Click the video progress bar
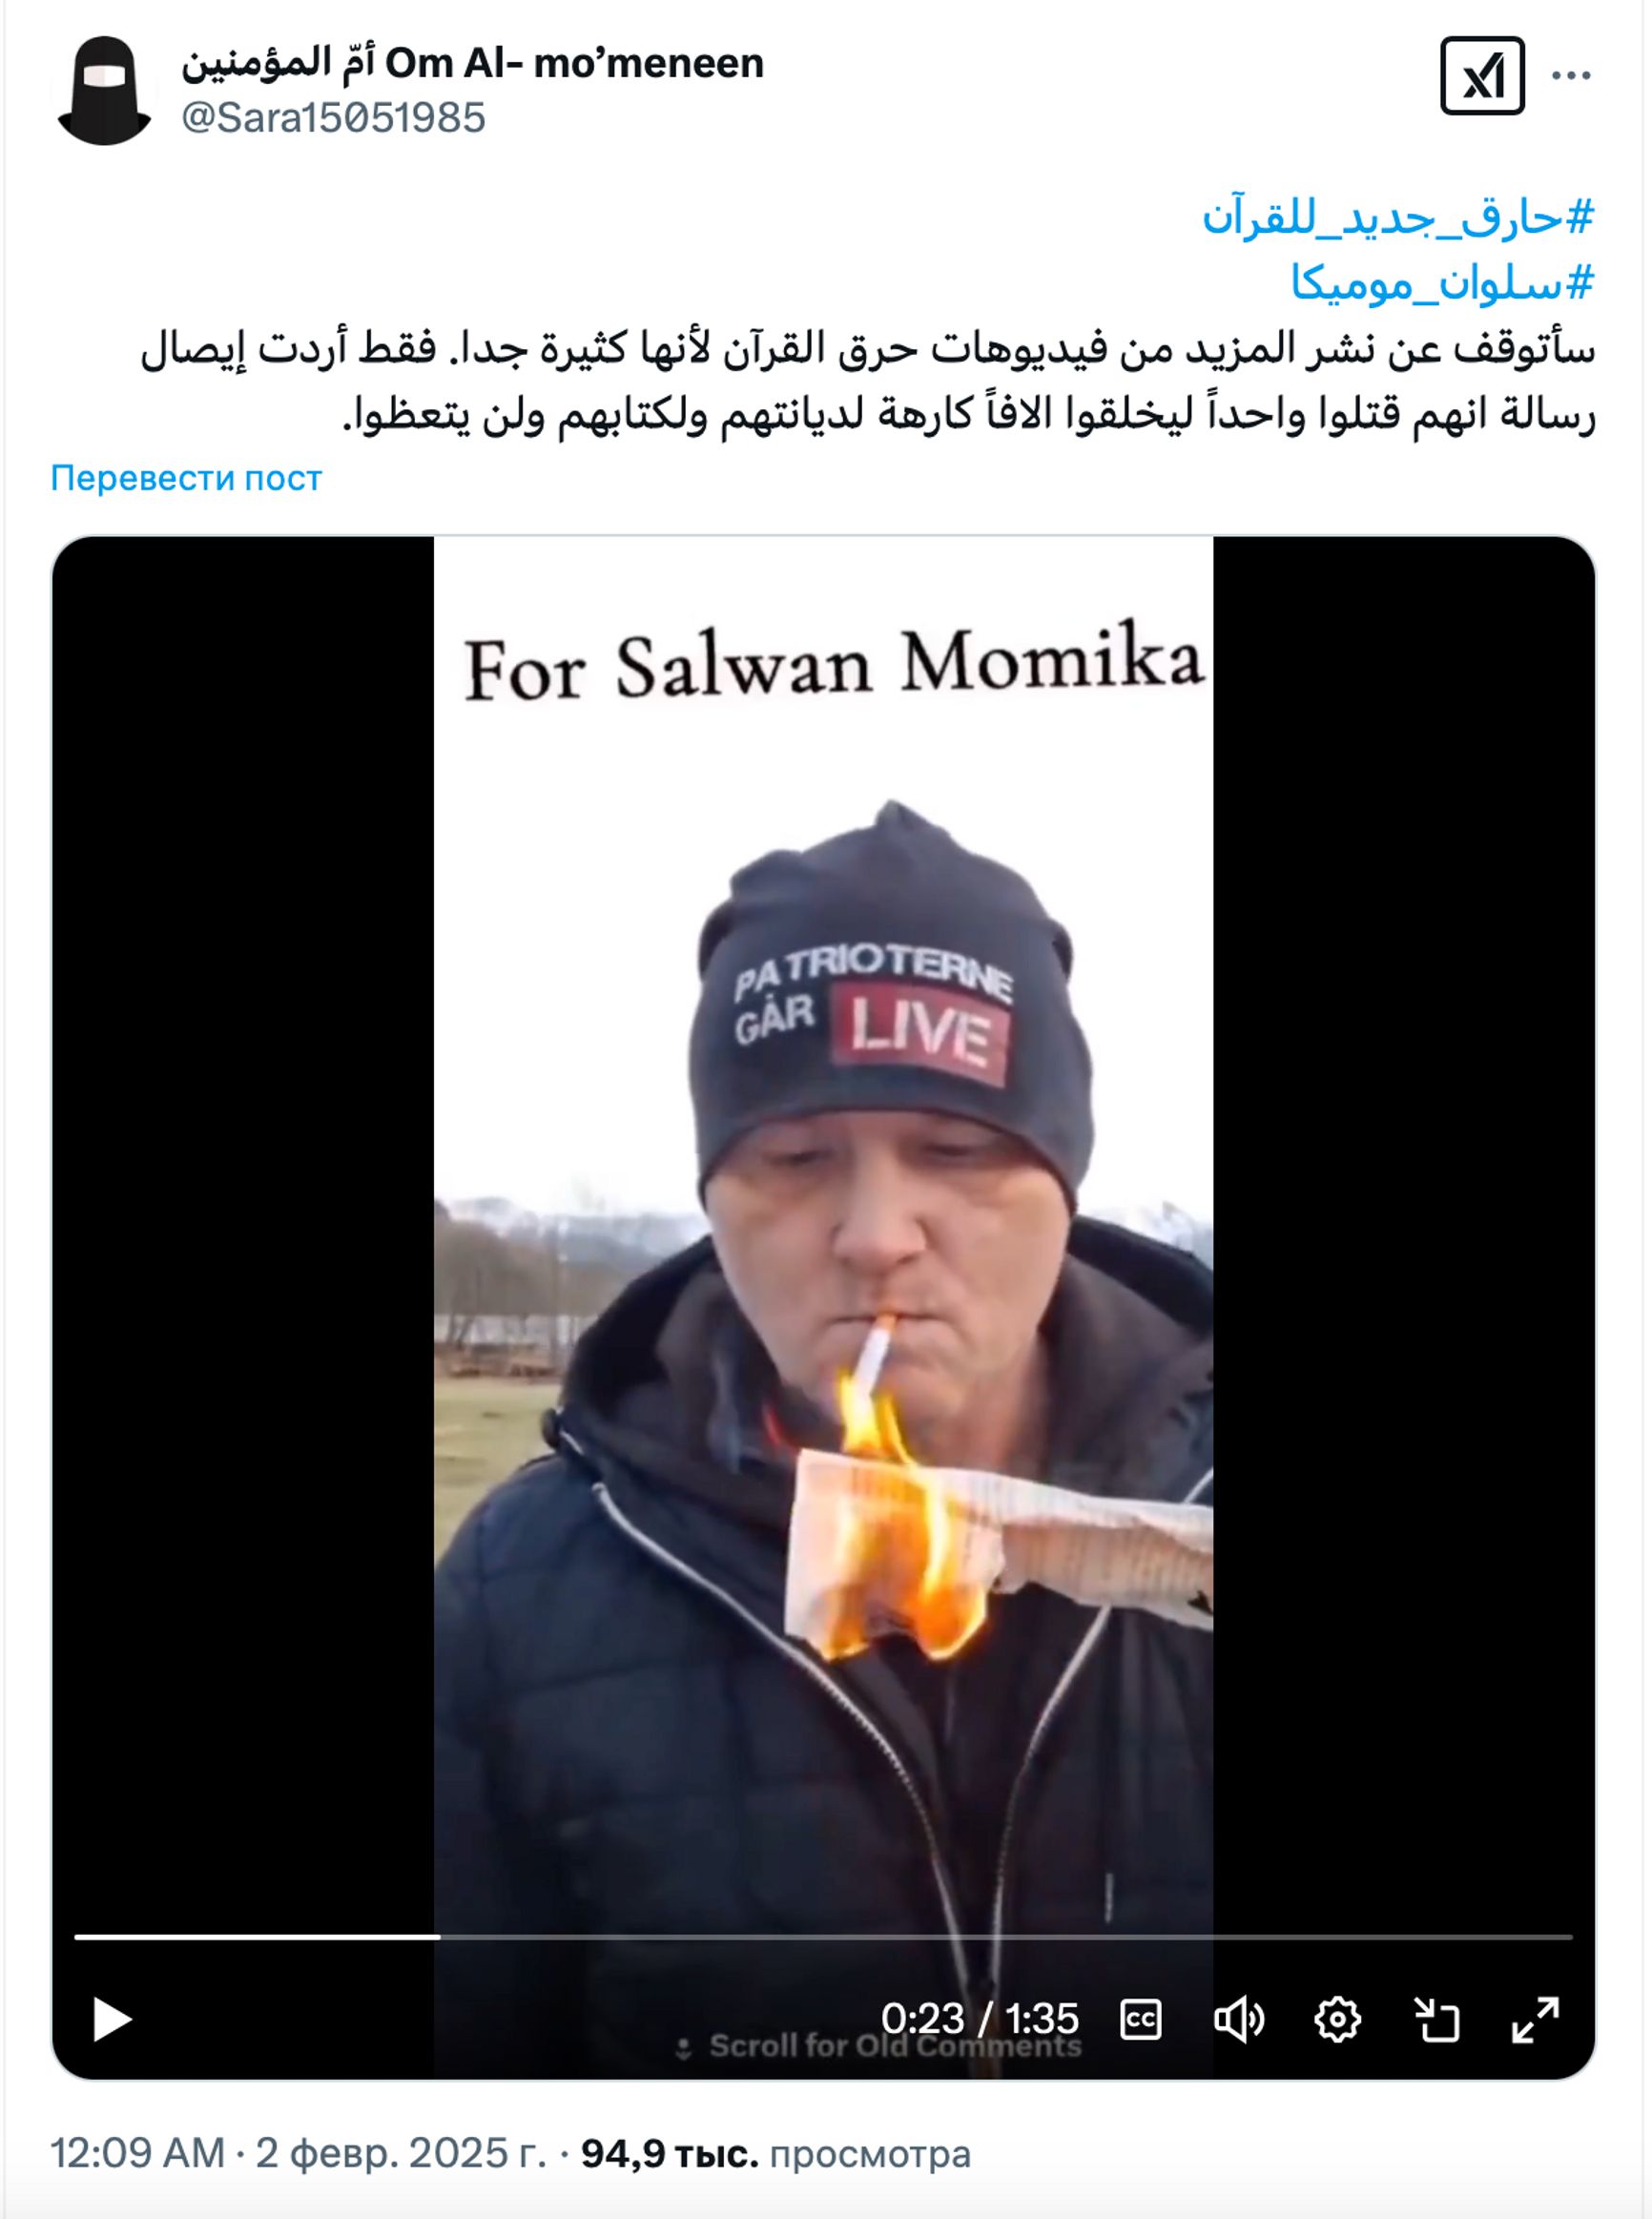 tap(823, 1937)
